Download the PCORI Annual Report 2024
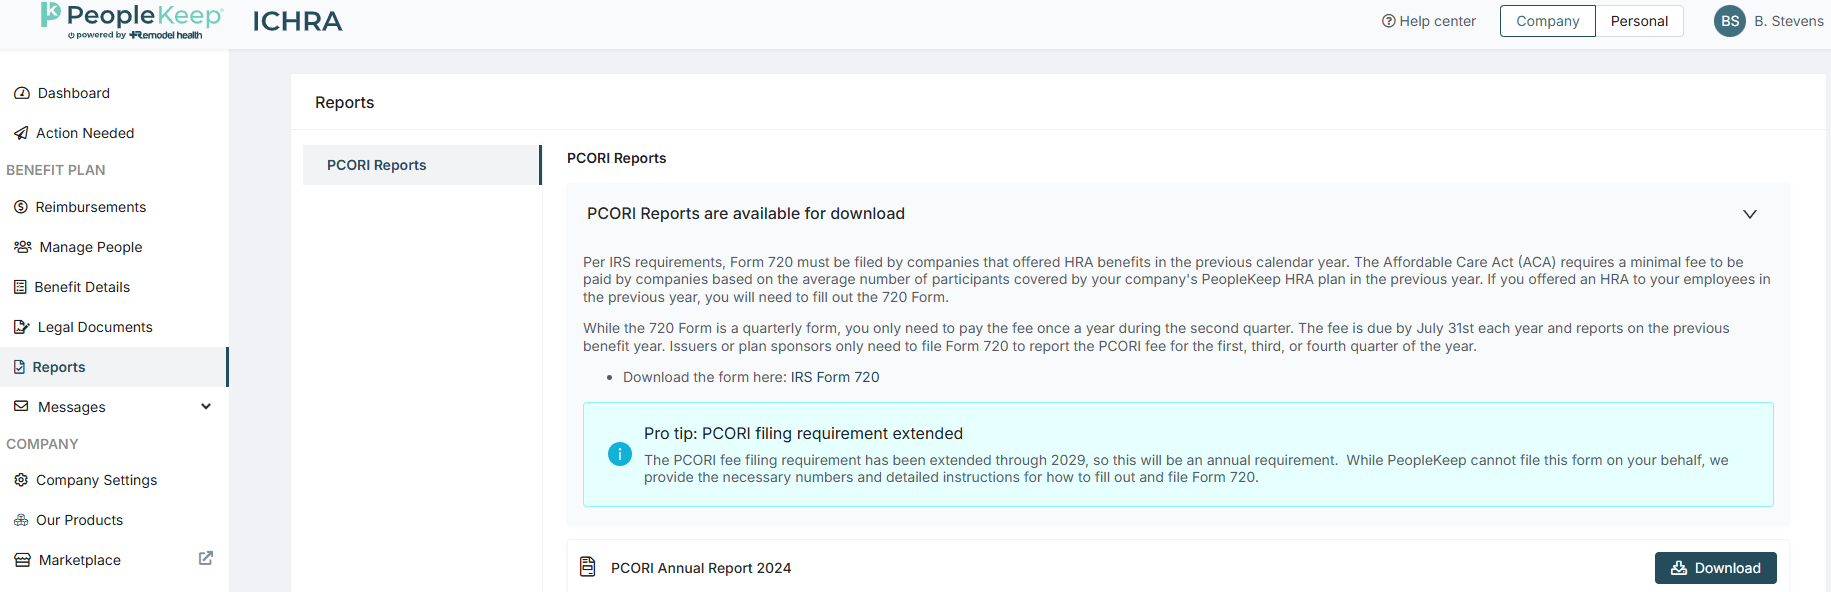This screenshot has width=1831, height=592. [1715, 568]
